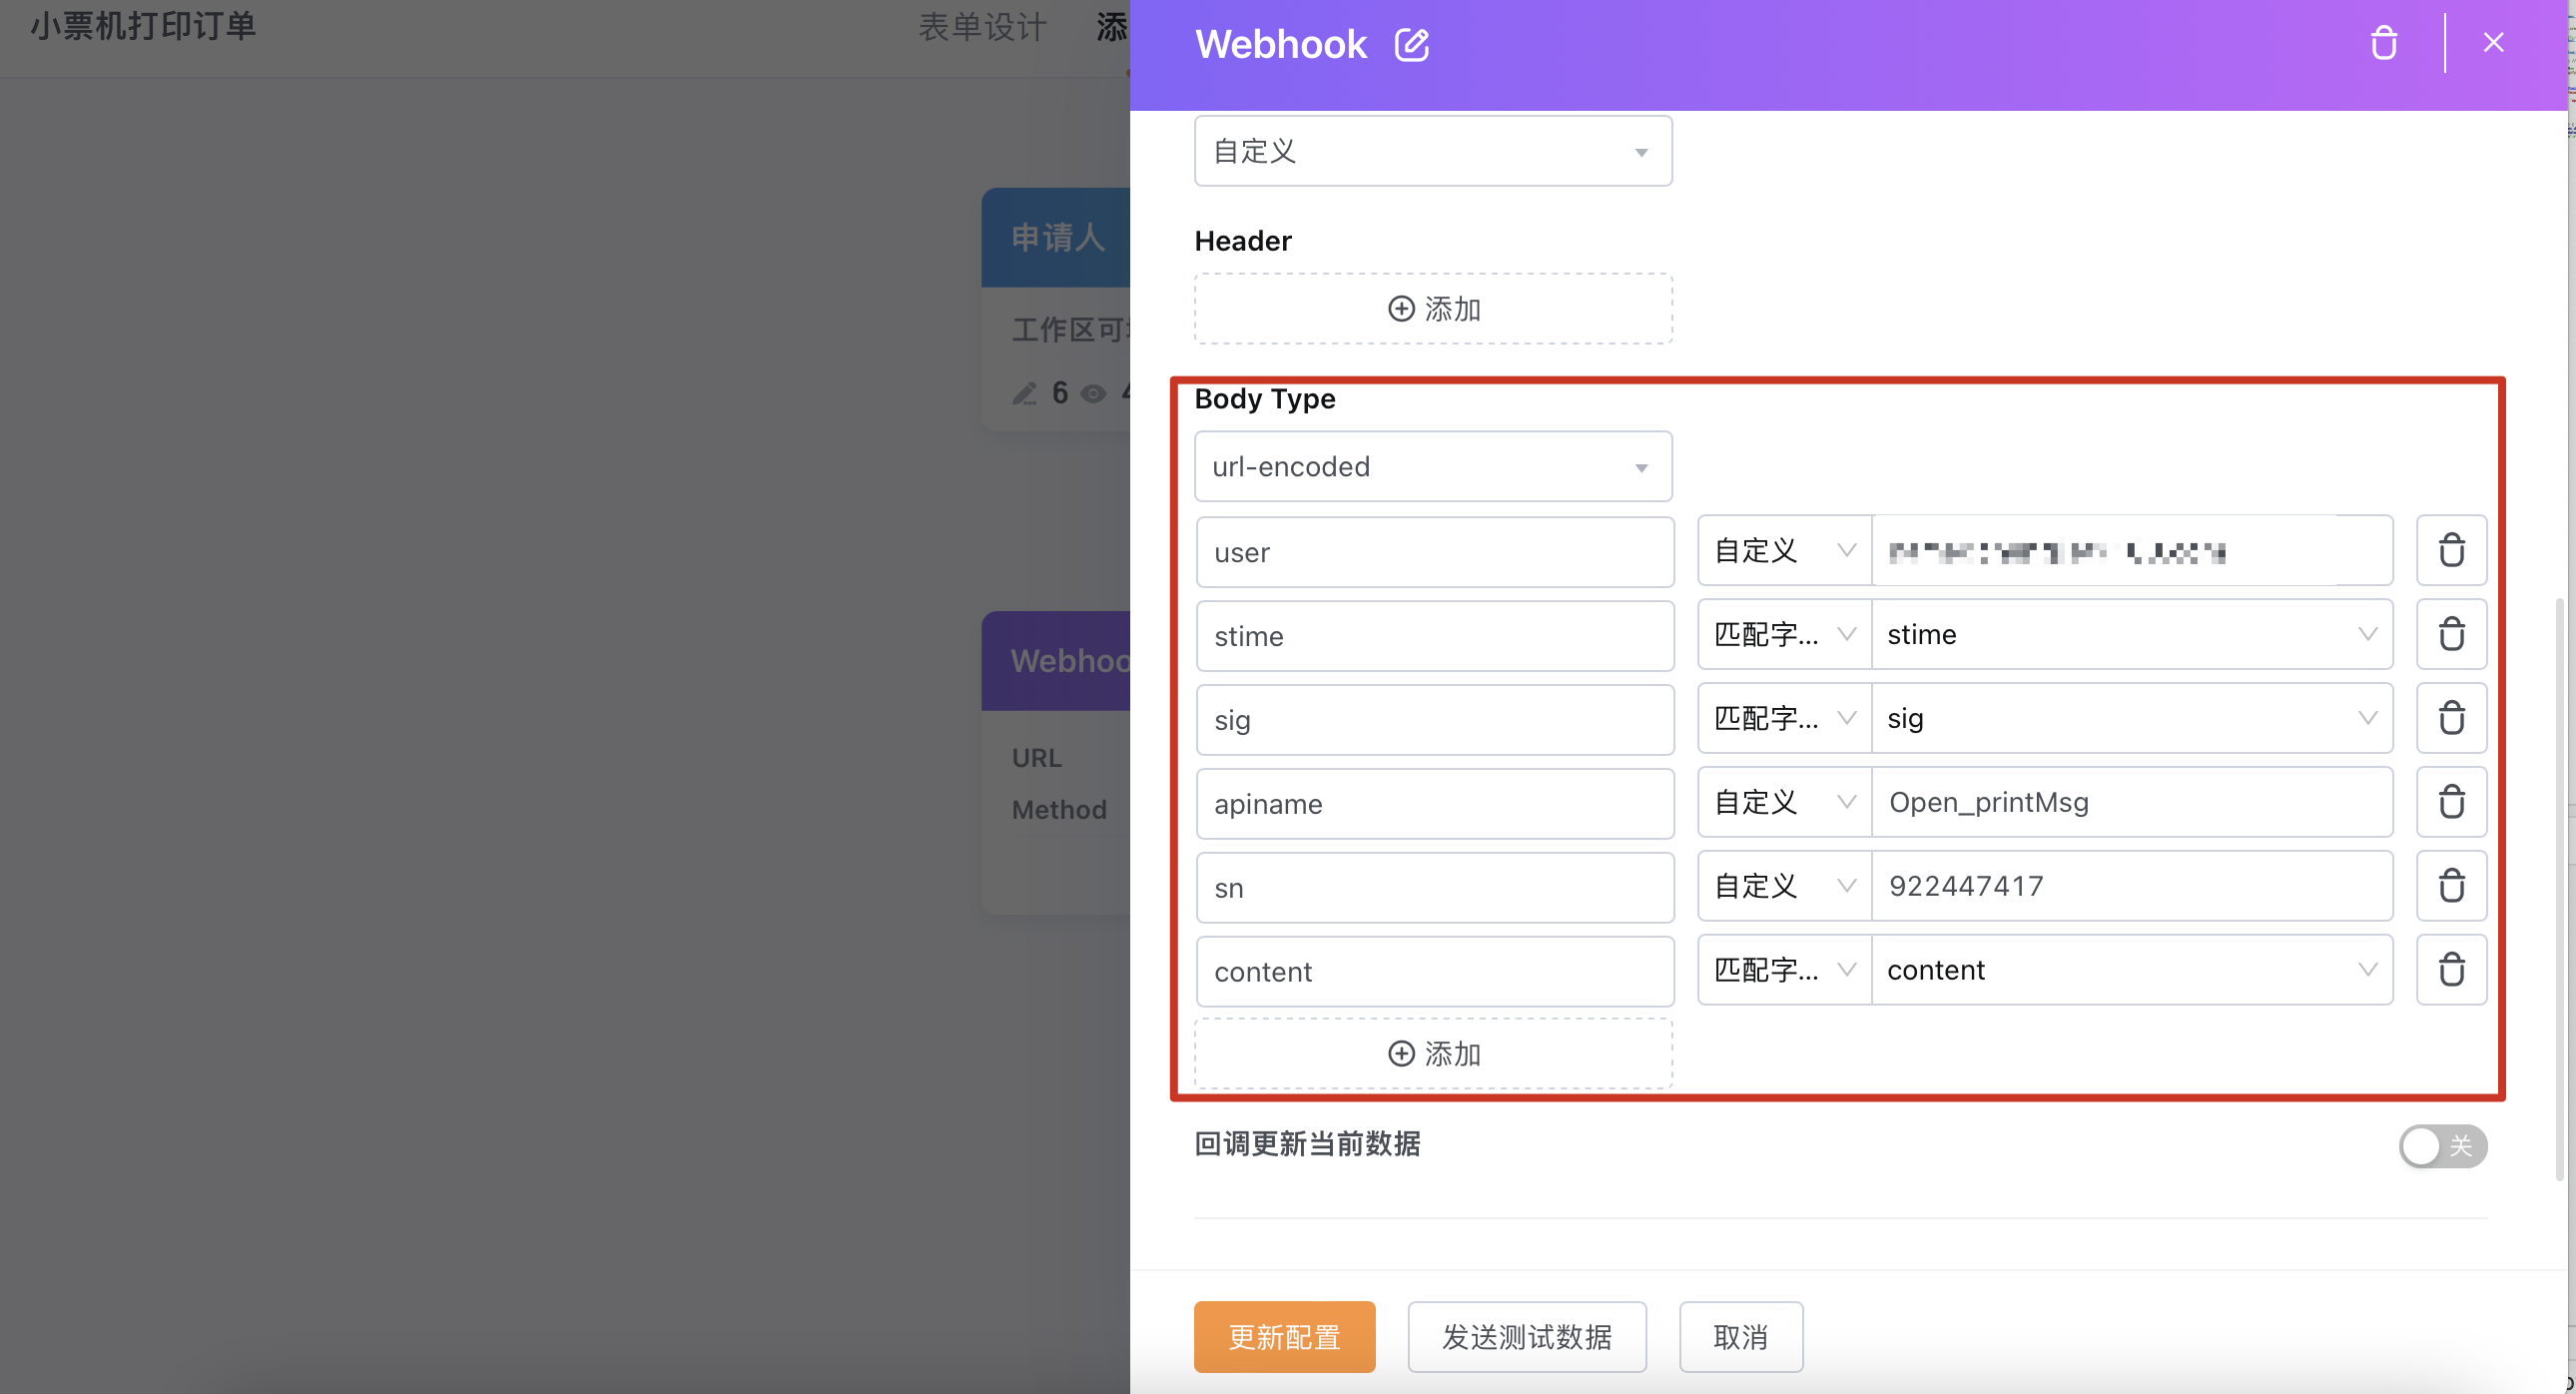Click the Open_printMsg value field
The height and width of the screenshot is (1394, 2576).
pyautogui.click(x=2132, y=802)
